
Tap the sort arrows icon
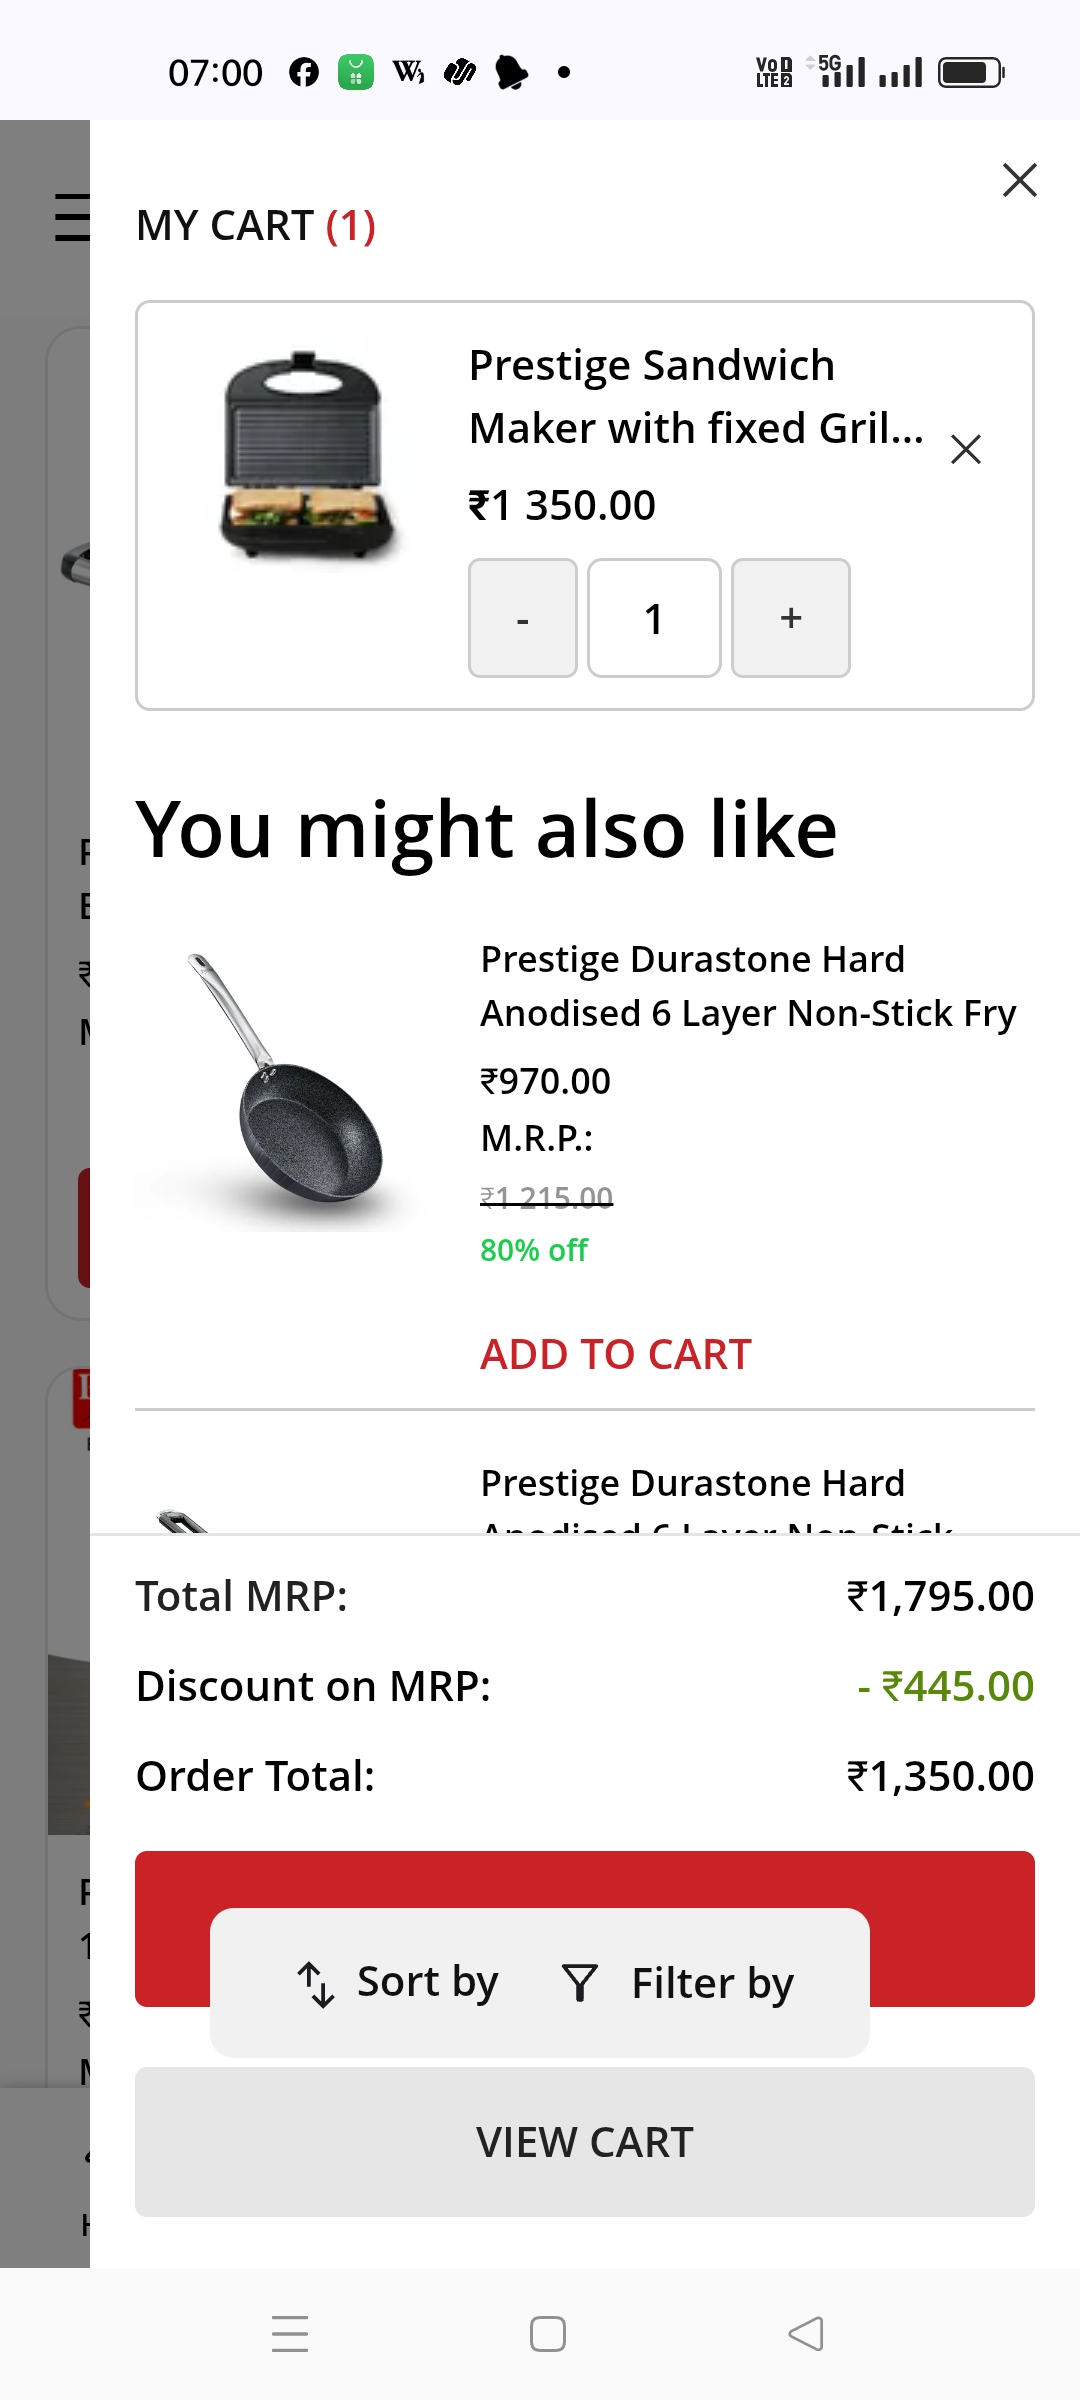(x=316, y=1984)
